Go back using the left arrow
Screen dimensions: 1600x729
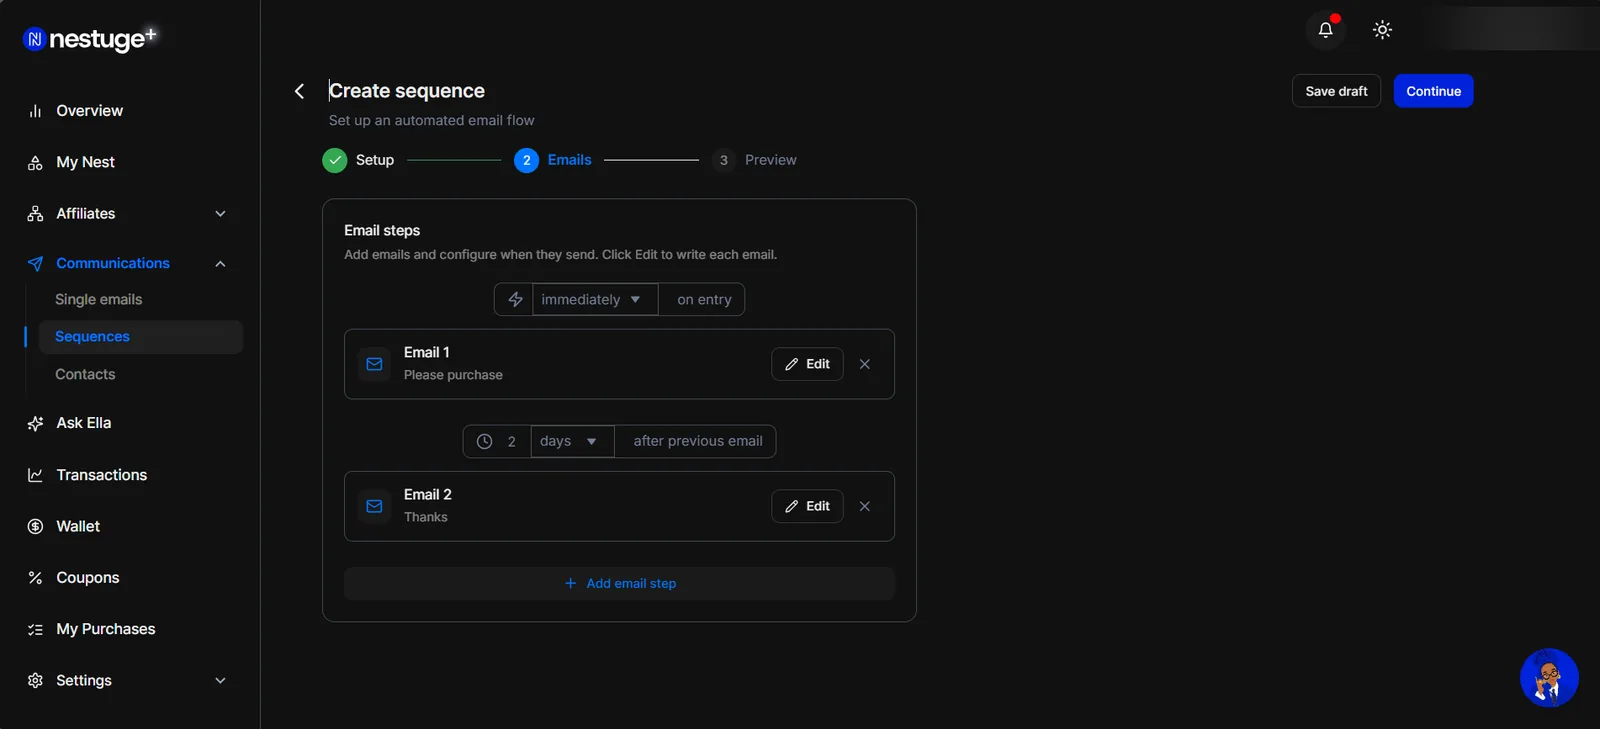(x=299, y=91)
